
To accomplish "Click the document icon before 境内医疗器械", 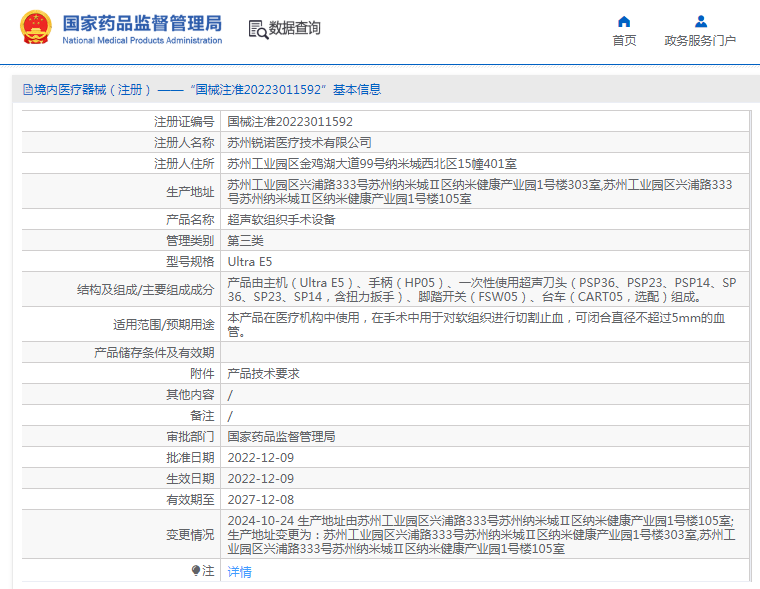I will pyautogui.click(x=28, y=90).
